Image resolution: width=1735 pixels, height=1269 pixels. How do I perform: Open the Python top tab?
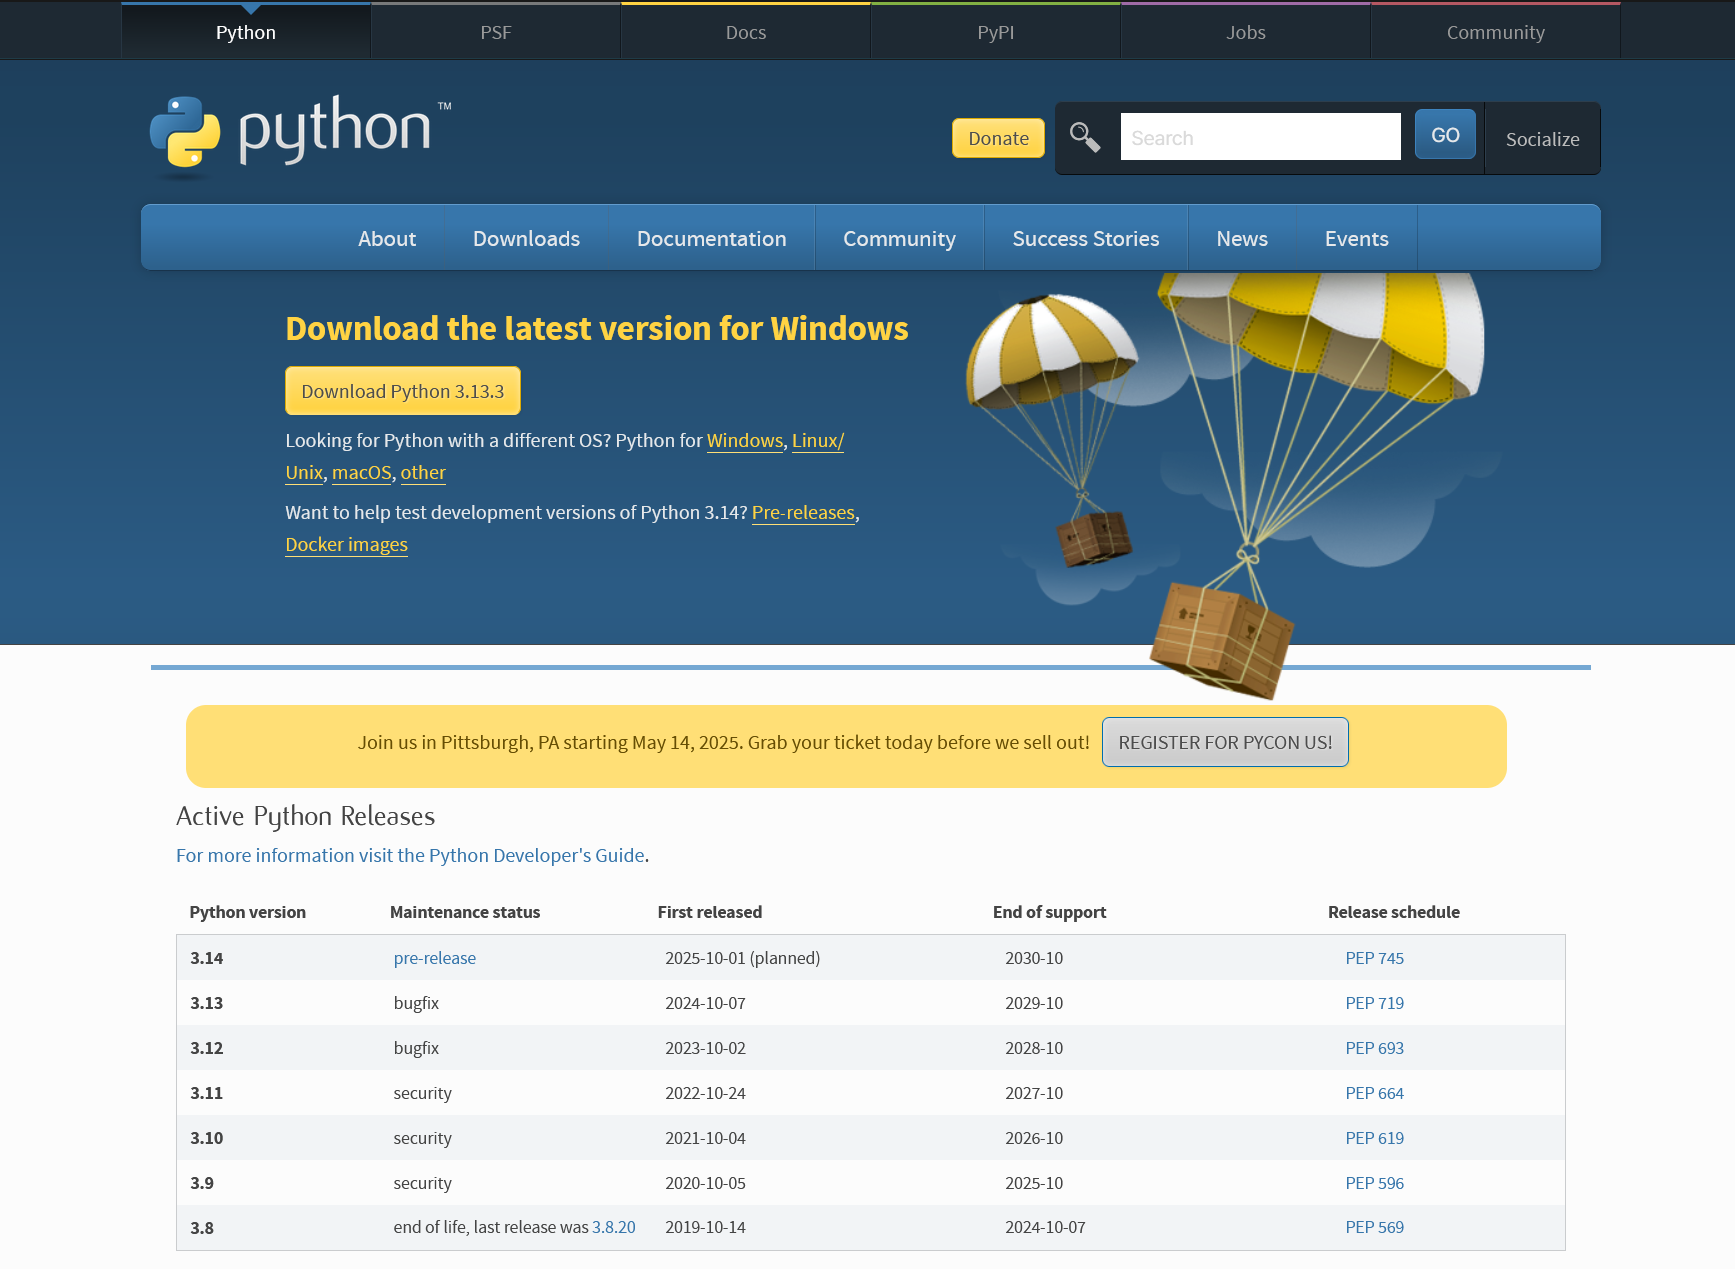(246, 32)
